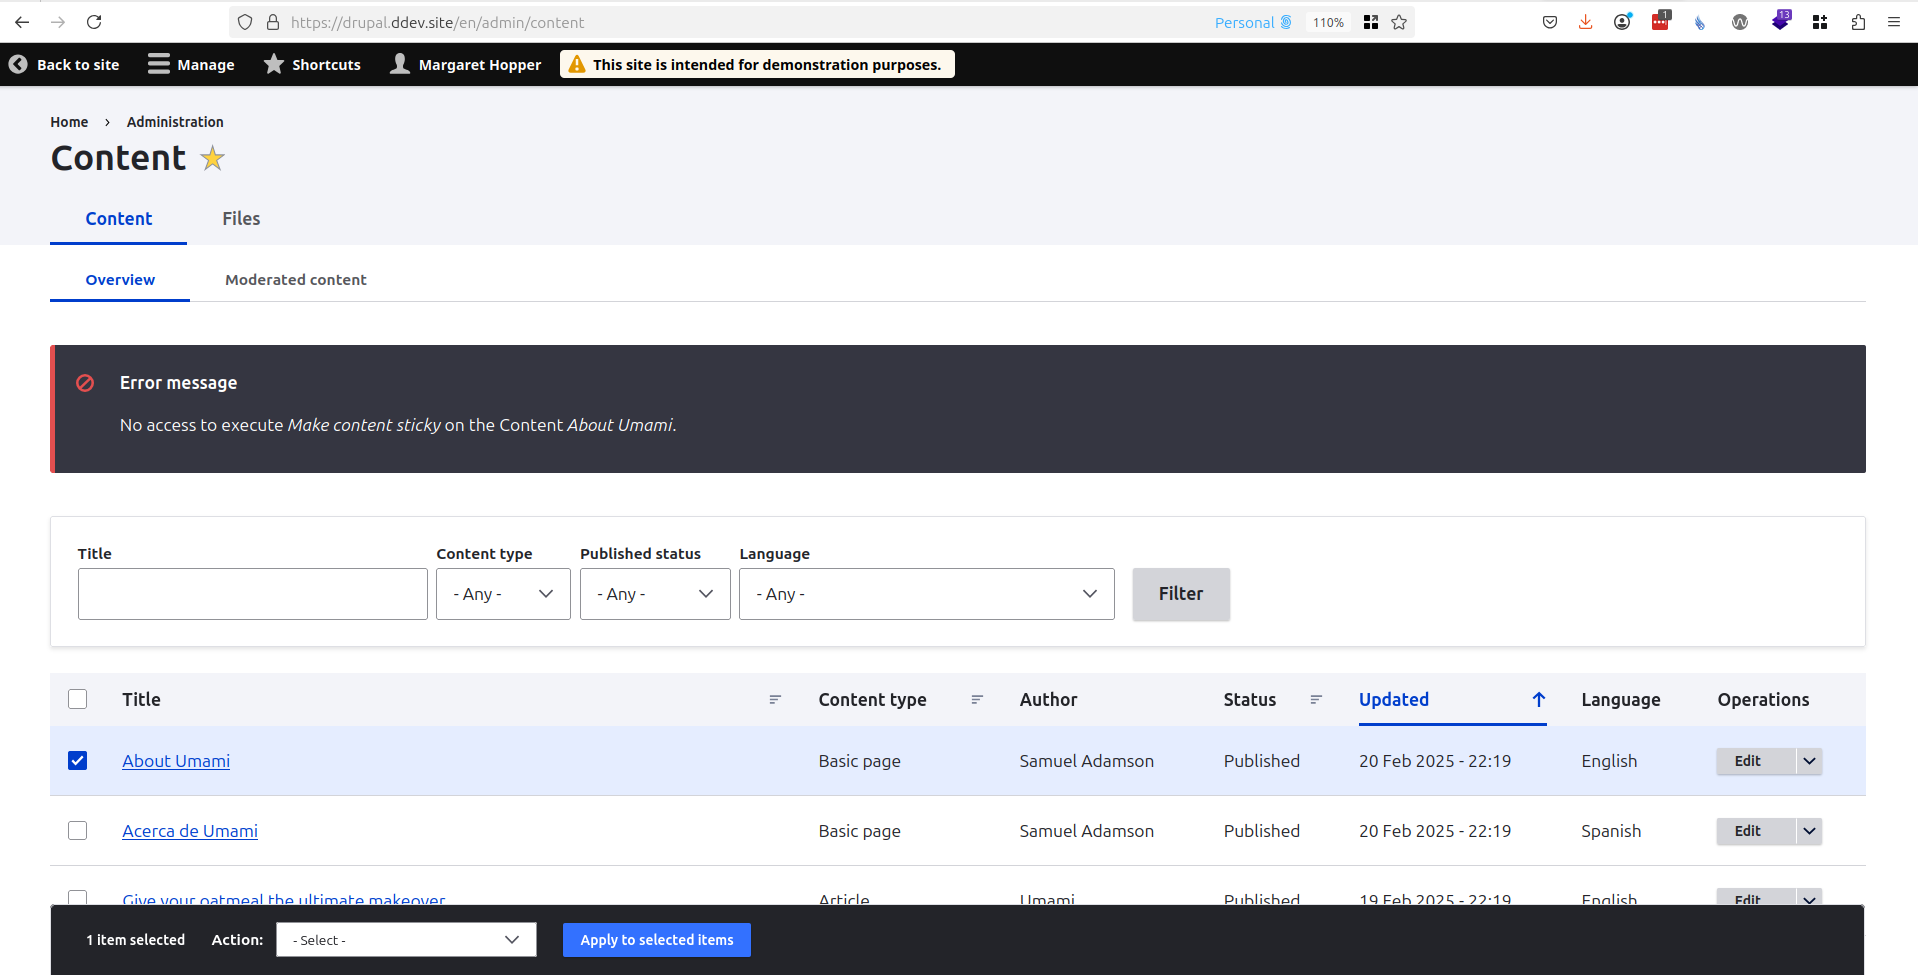This screenshot has width=1918, height=975.
Task: Open the About Umami link
Action: (176, 761)
